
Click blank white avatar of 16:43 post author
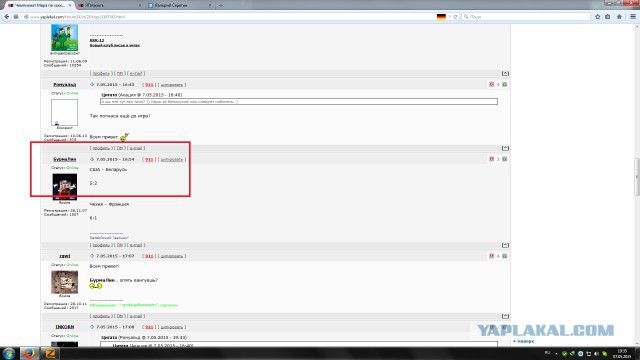click(64, 112)
